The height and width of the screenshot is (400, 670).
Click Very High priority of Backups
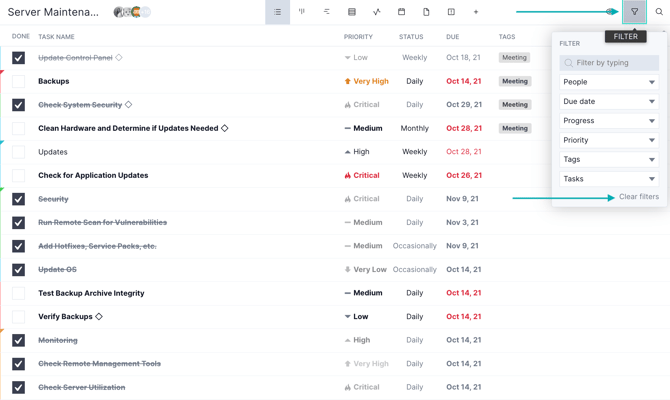click(x=367, y=81)
